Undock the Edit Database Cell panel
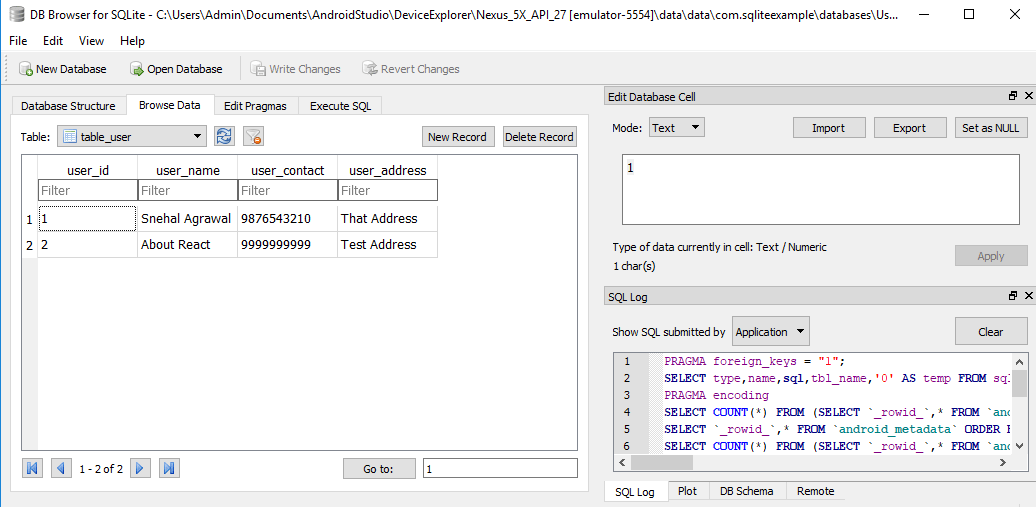The height and width of the screenshot is (507, 1036). (1013, 97)
